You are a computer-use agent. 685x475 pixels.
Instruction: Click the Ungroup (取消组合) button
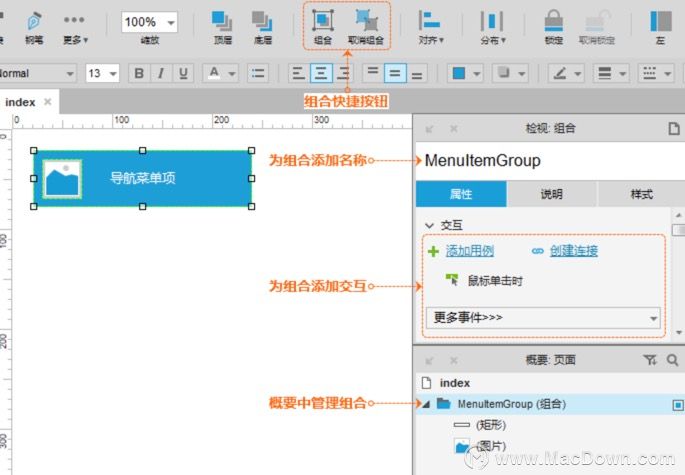pyautogui.click(x=366, y=27)
